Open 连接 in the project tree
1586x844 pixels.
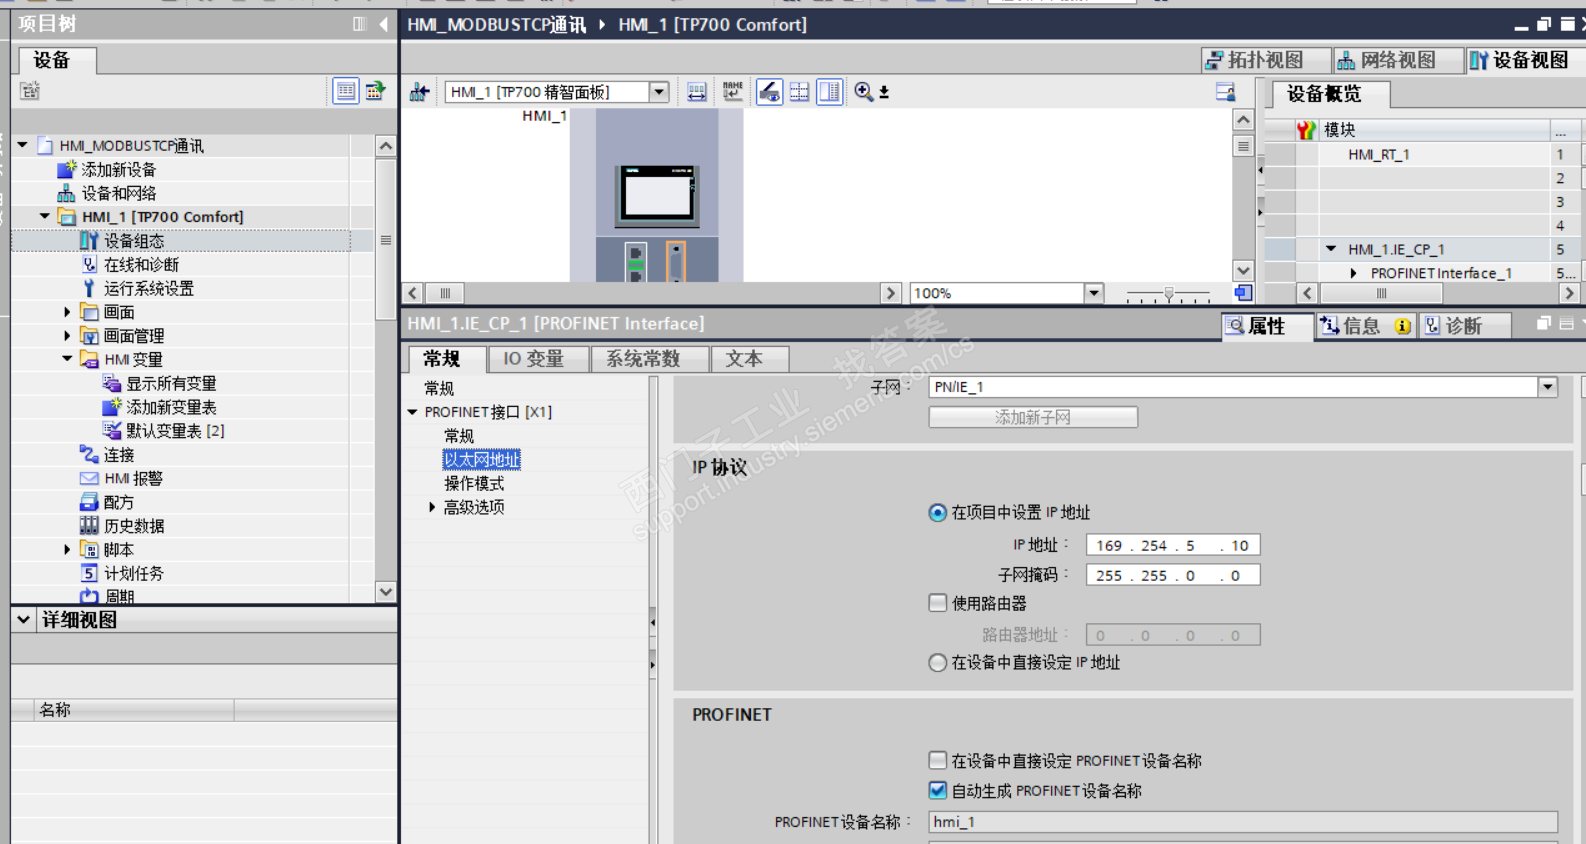pyautogui.click(x=119, y=455)
